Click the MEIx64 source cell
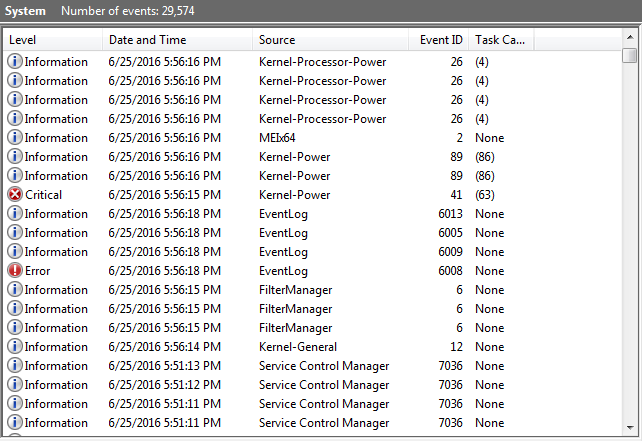Viewport: 643px width, 441px height. coord(277,138)
